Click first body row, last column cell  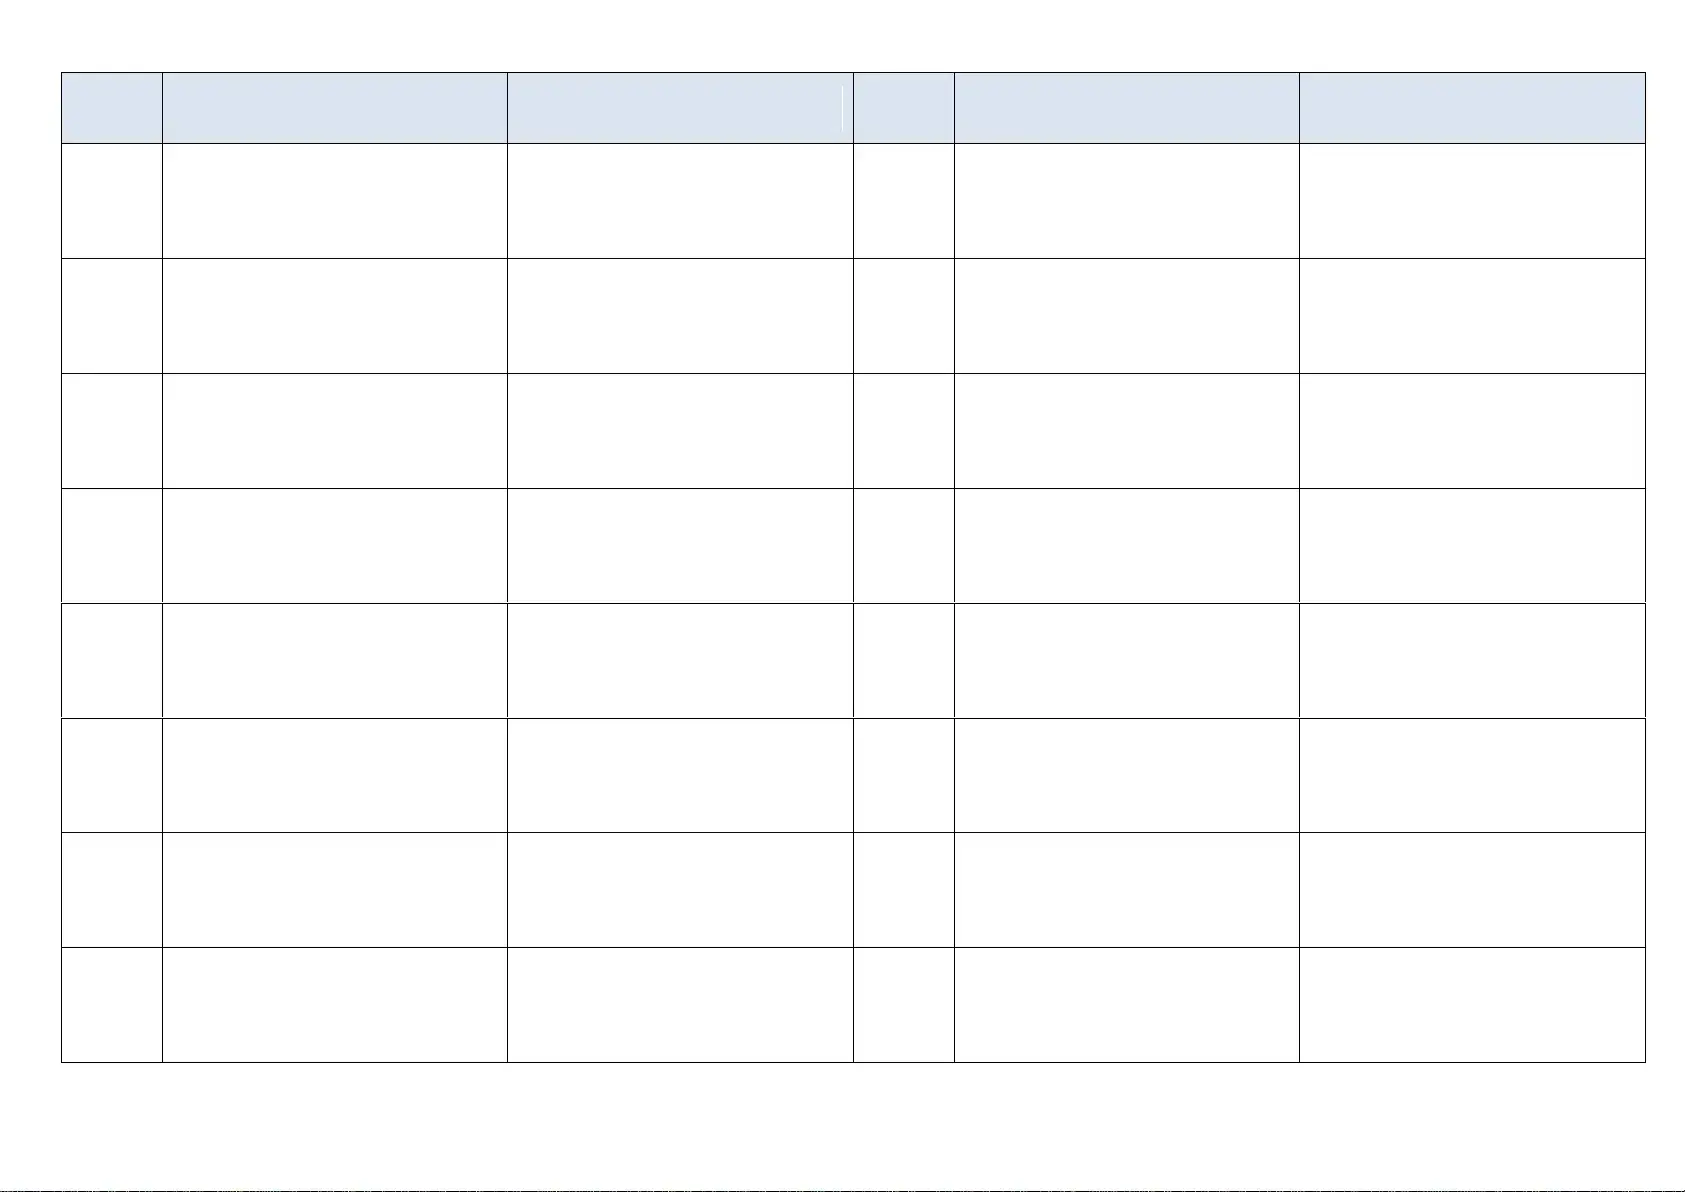[1472, 201]
